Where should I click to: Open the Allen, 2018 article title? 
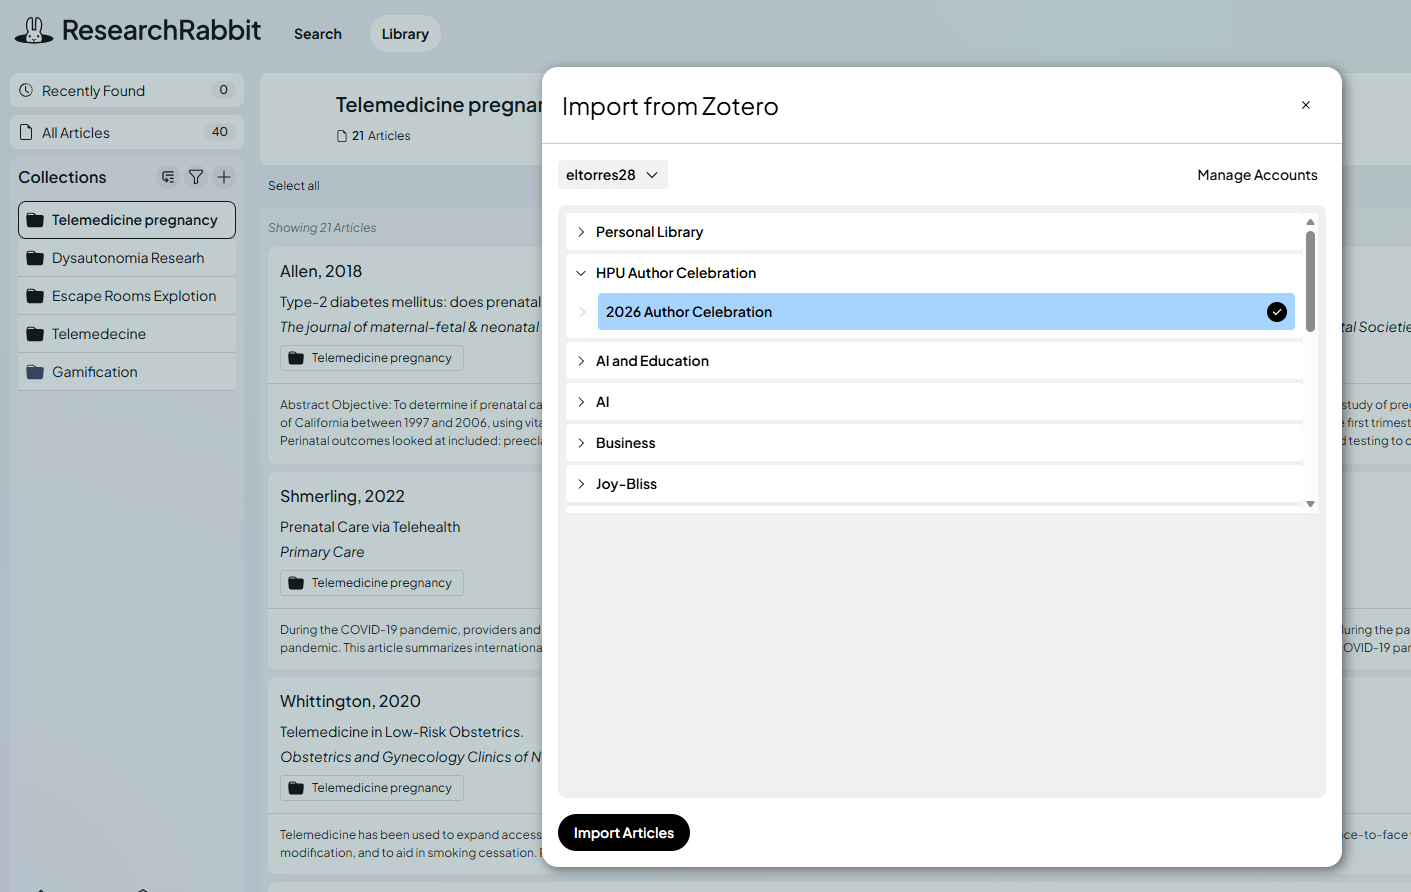pos(321,271)
